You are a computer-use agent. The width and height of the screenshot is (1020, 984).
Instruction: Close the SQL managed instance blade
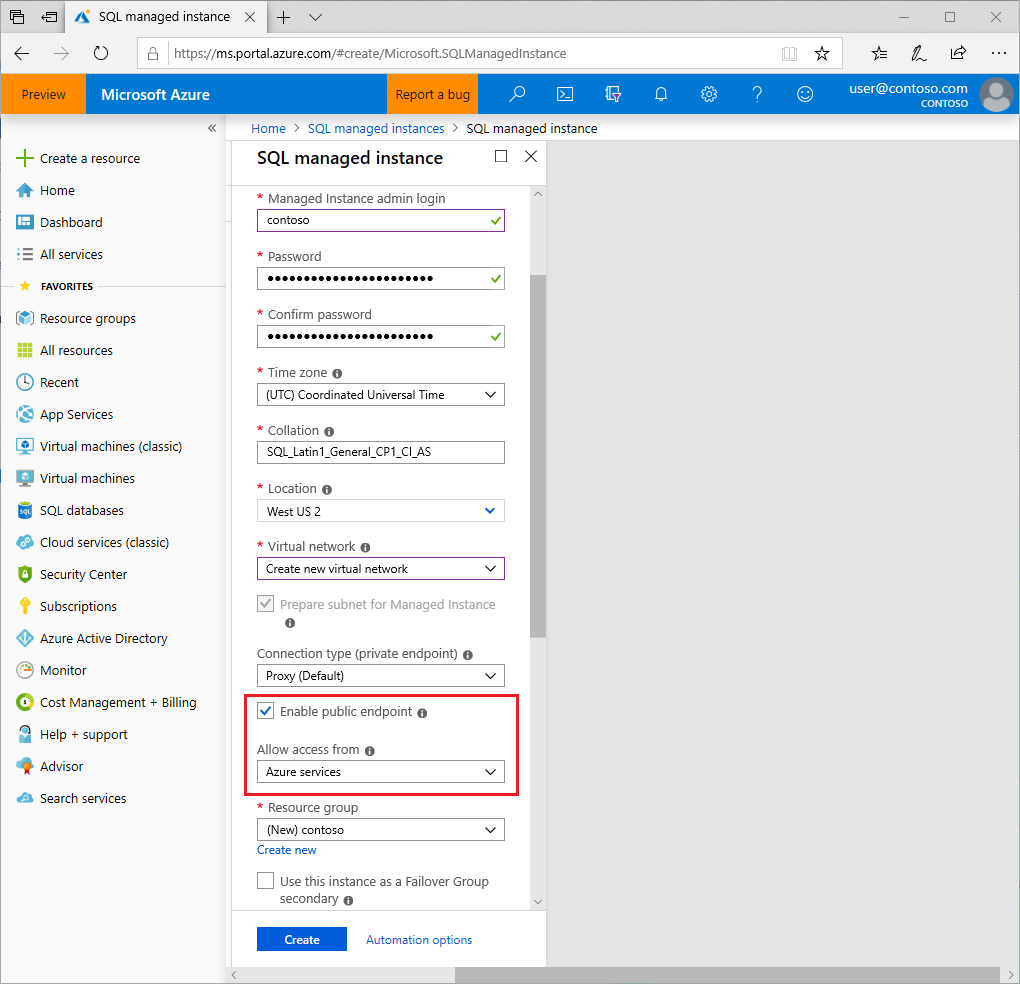point(531,156)
